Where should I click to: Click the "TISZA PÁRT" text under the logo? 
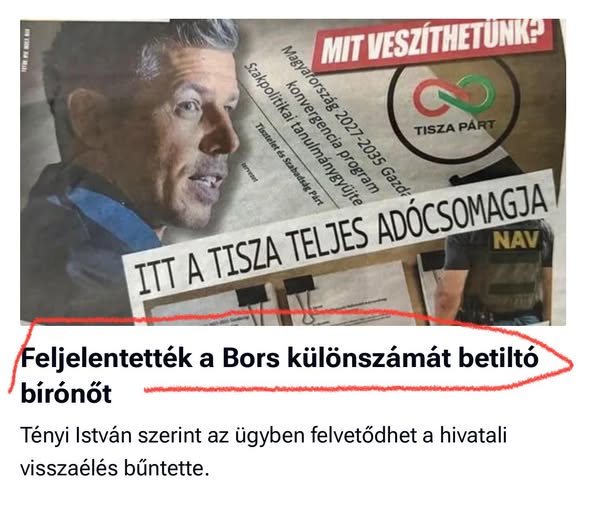click(x=455, y=128)
